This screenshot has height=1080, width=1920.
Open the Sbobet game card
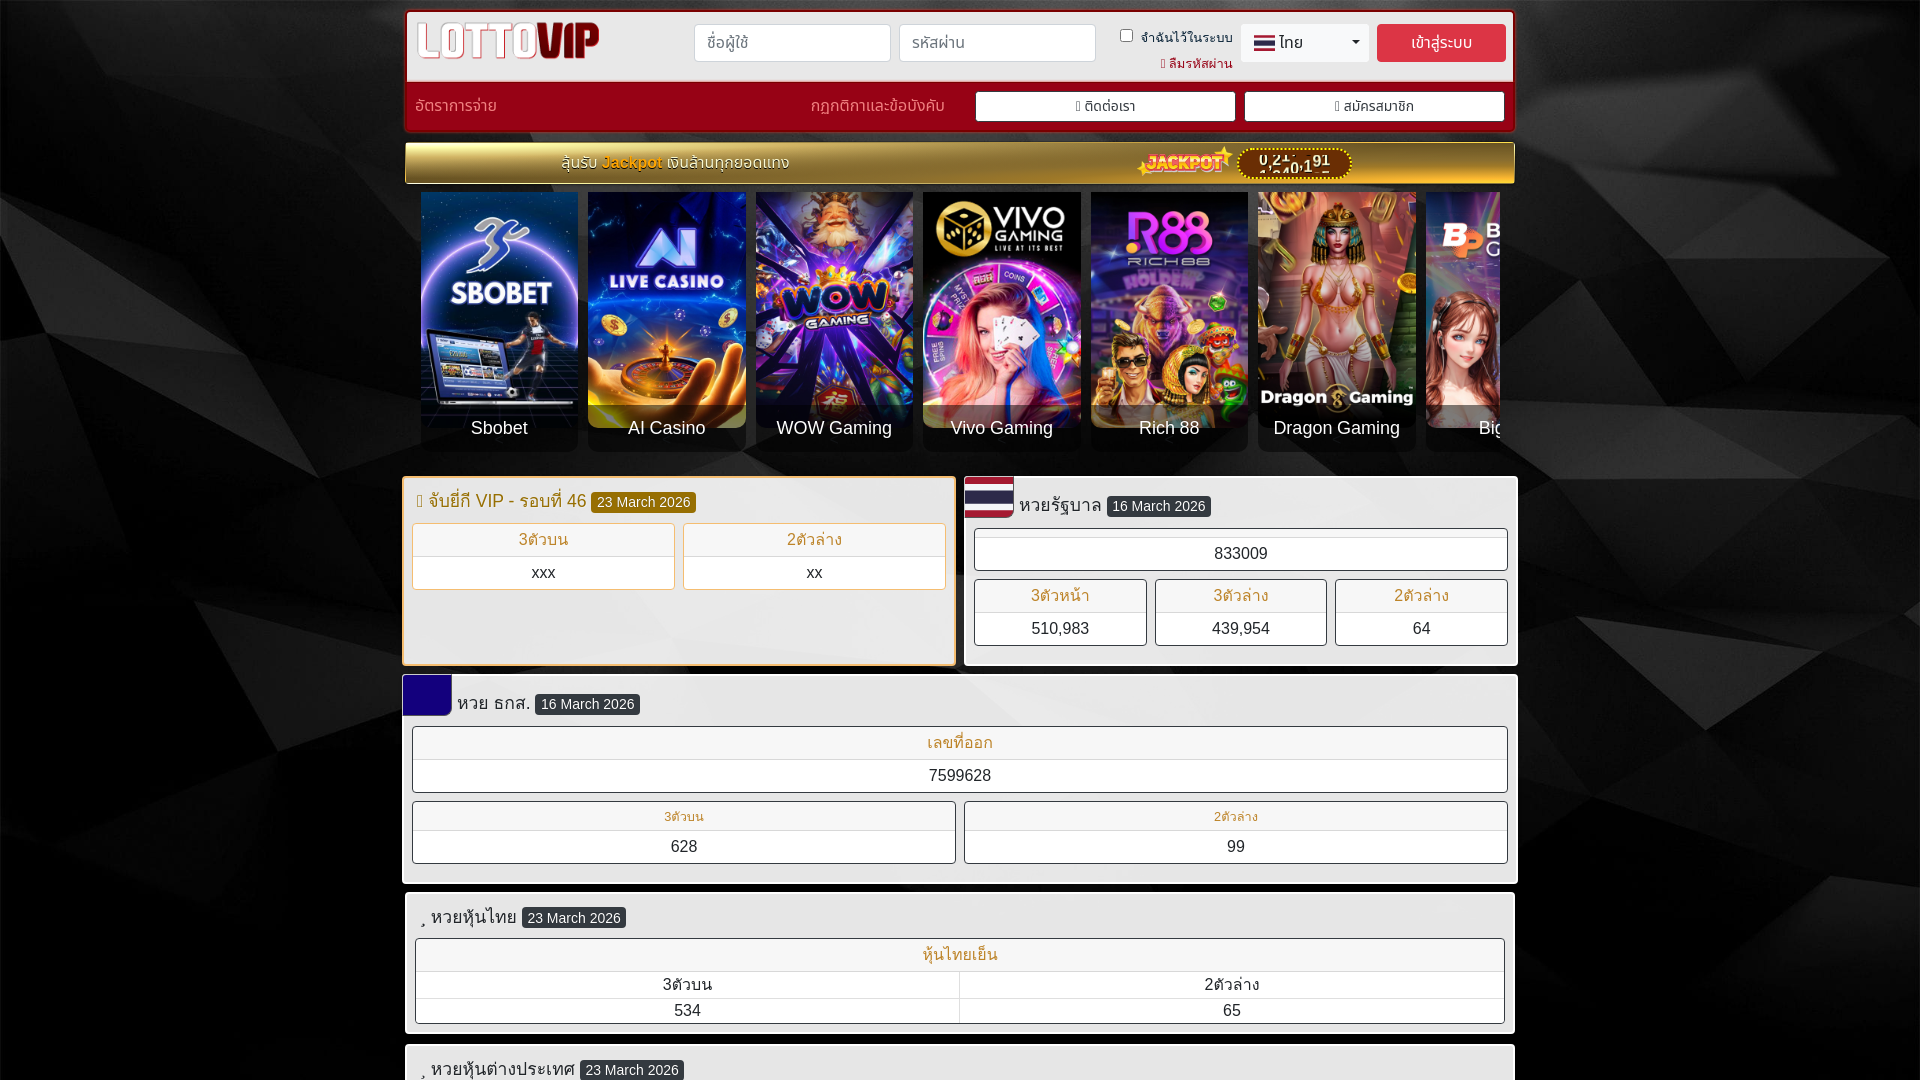click(x=499, y=321)
